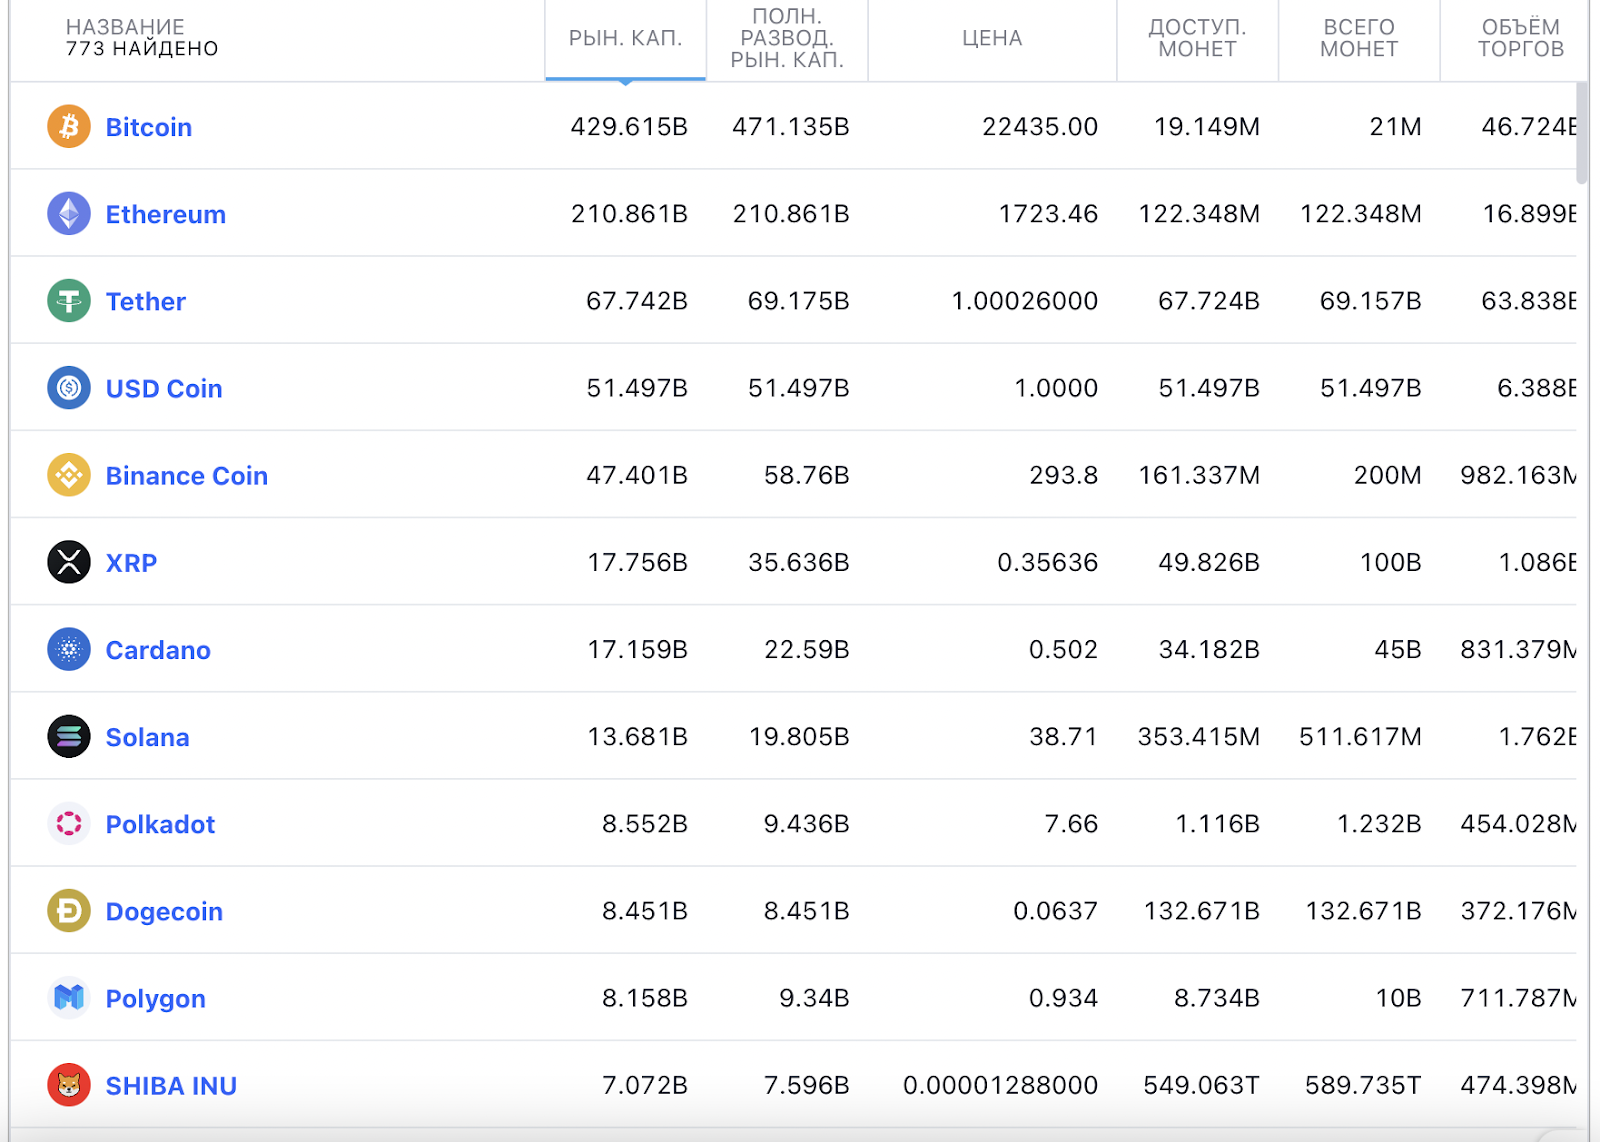Viewport: 1600px width, 1142px height.
Task: Open the Tether link
Action: pos(146,301)
